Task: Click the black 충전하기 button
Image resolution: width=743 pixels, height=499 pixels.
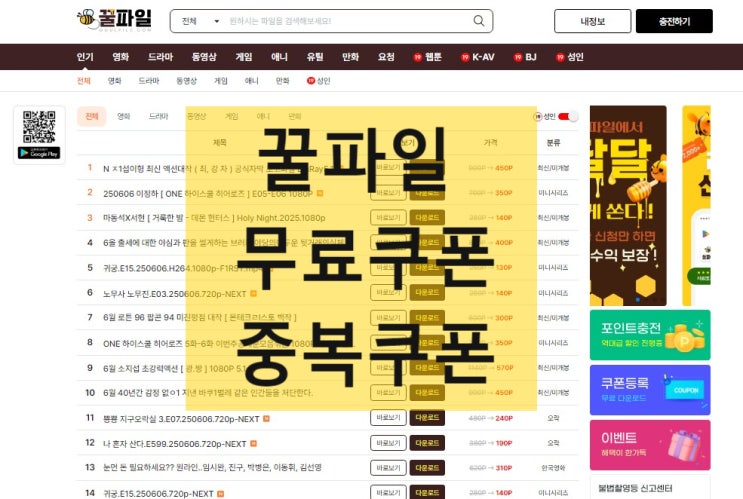Action: click(x=674, y=21)
